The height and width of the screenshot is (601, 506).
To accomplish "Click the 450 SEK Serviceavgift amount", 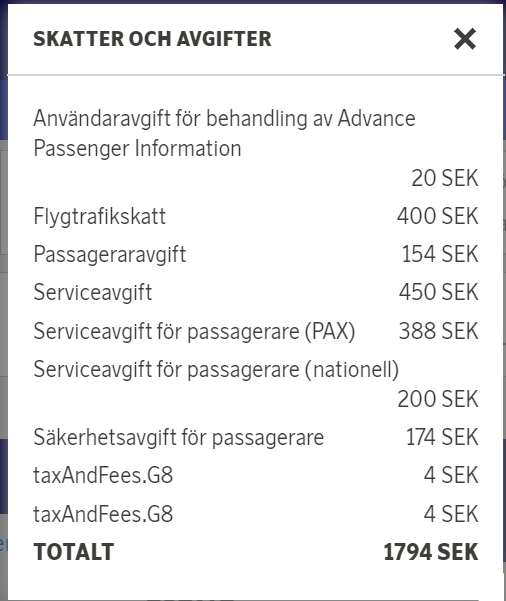I will 439,292.
